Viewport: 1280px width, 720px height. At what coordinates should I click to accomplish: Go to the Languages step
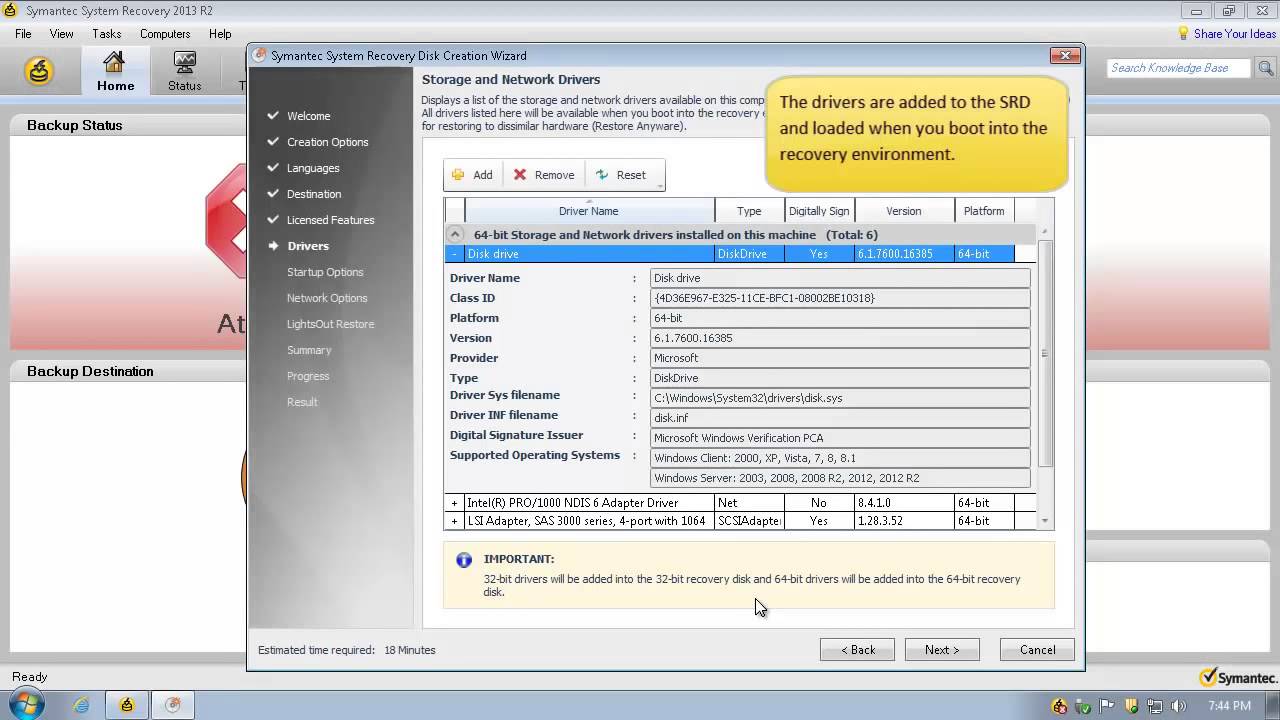tap(313, 168)
